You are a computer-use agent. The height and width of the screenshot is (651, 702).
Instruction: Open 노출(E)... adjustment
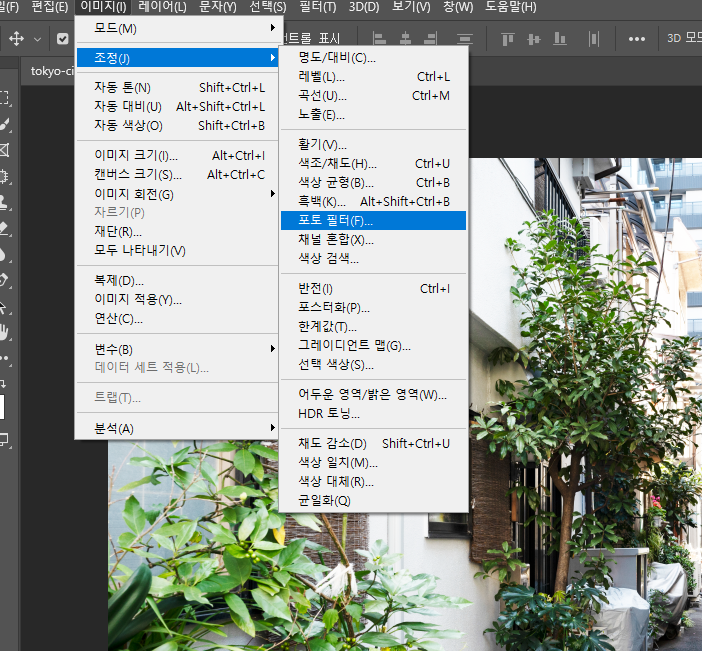[373, 115]
